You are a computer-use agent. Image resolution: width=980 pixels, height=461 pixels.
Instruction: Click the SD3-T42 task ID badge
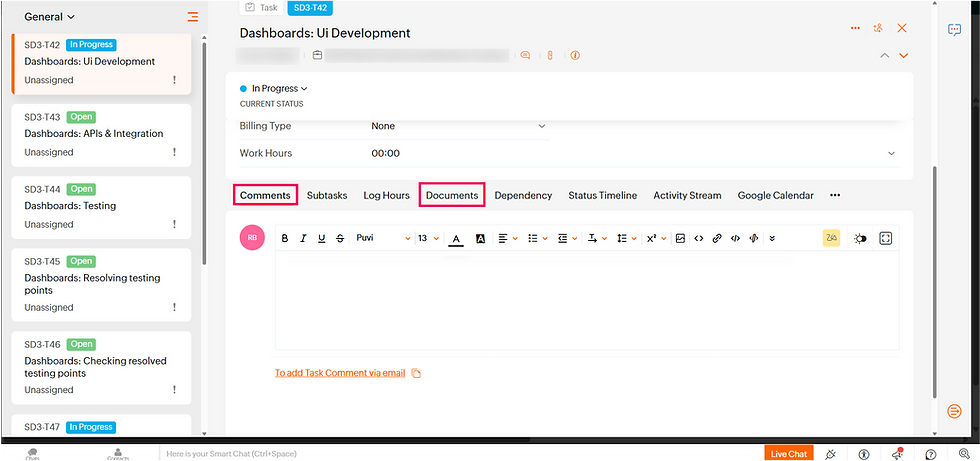[x=310, y=7]
